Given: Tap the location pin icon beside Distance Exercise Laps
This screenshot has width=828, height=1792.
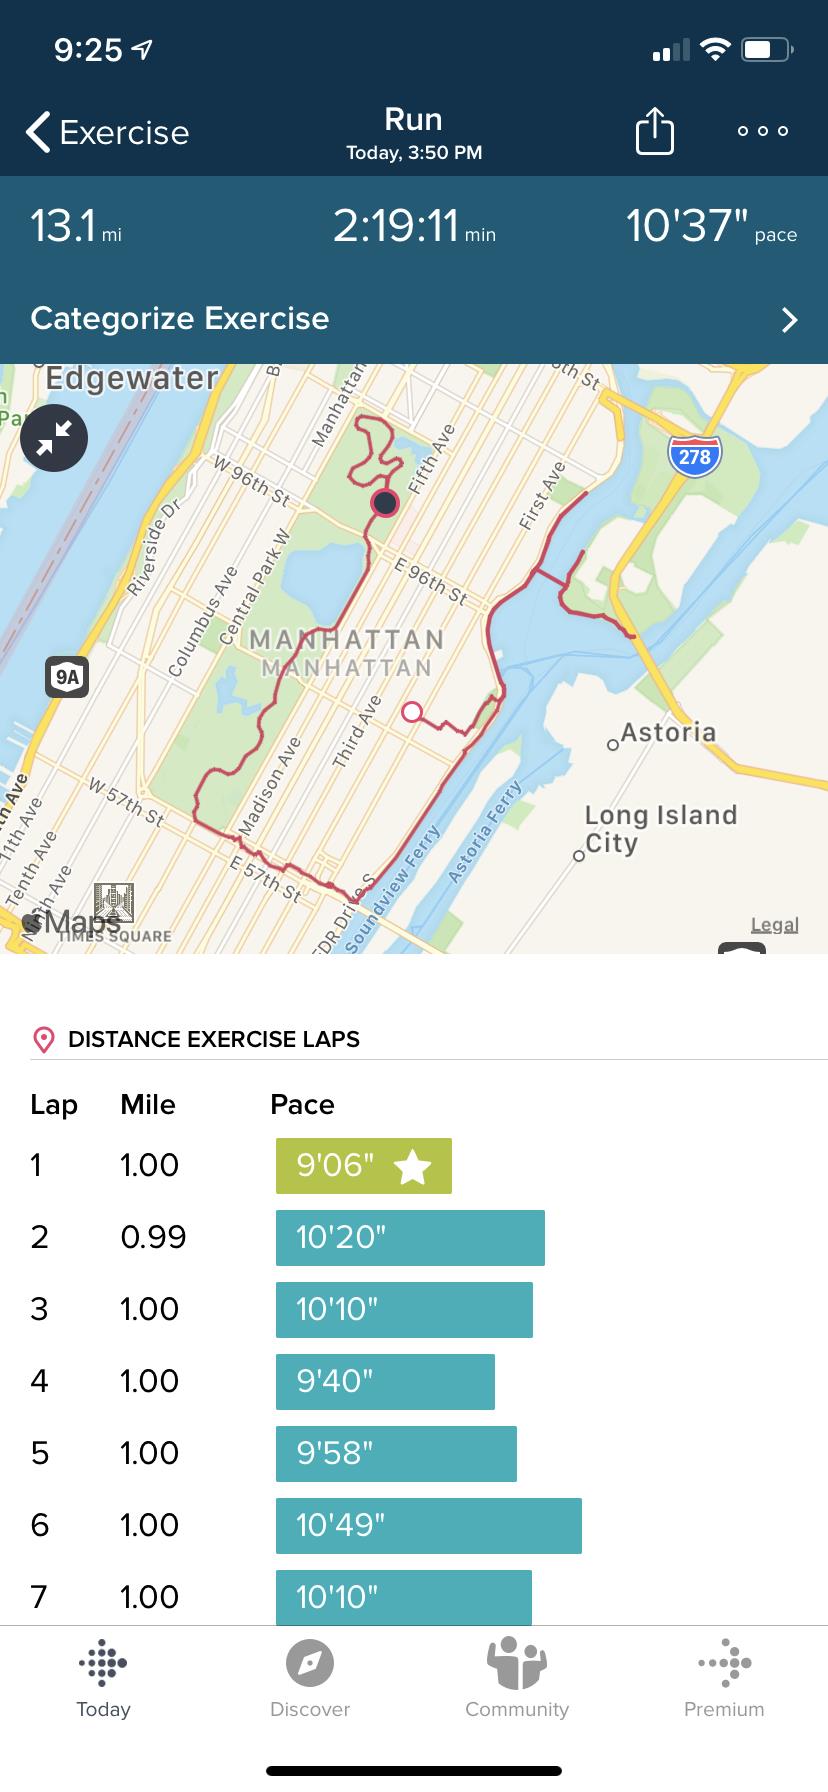Looking at the screenshot, I should coord(44,1039).
